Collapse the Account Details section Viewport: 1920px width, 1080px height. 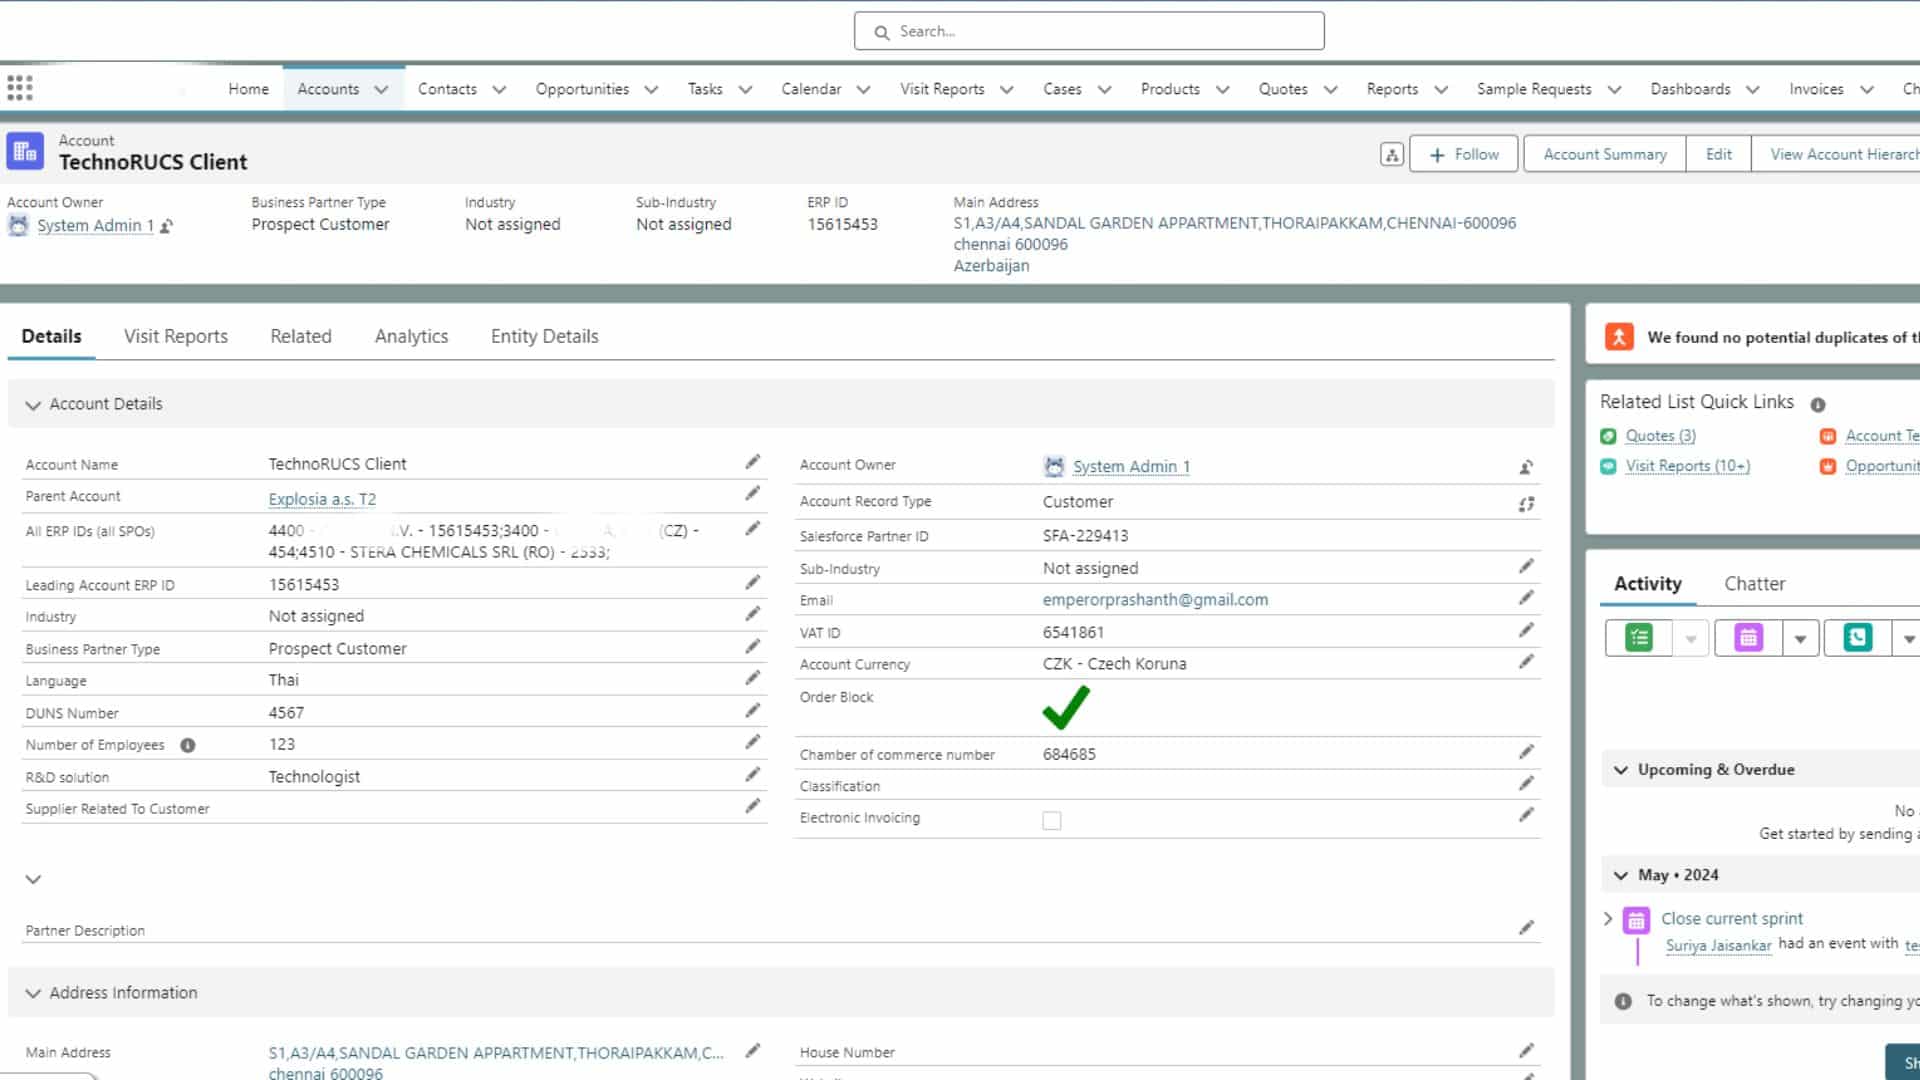click(33, 405)
